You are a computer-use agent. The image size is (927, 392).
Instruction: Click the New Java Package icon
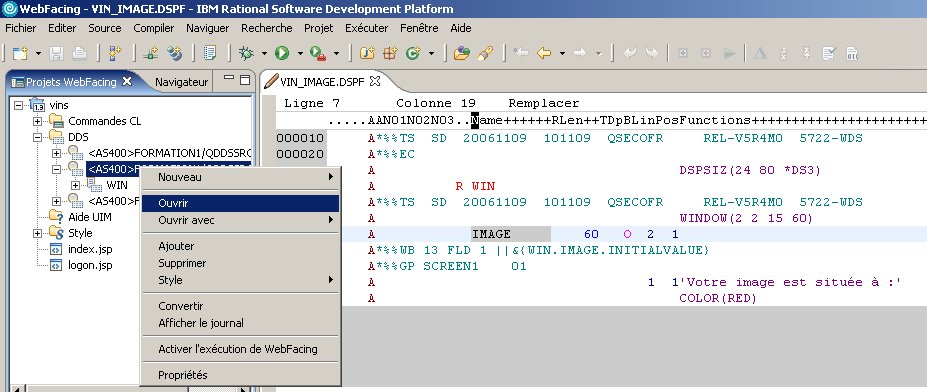[390, 53]
